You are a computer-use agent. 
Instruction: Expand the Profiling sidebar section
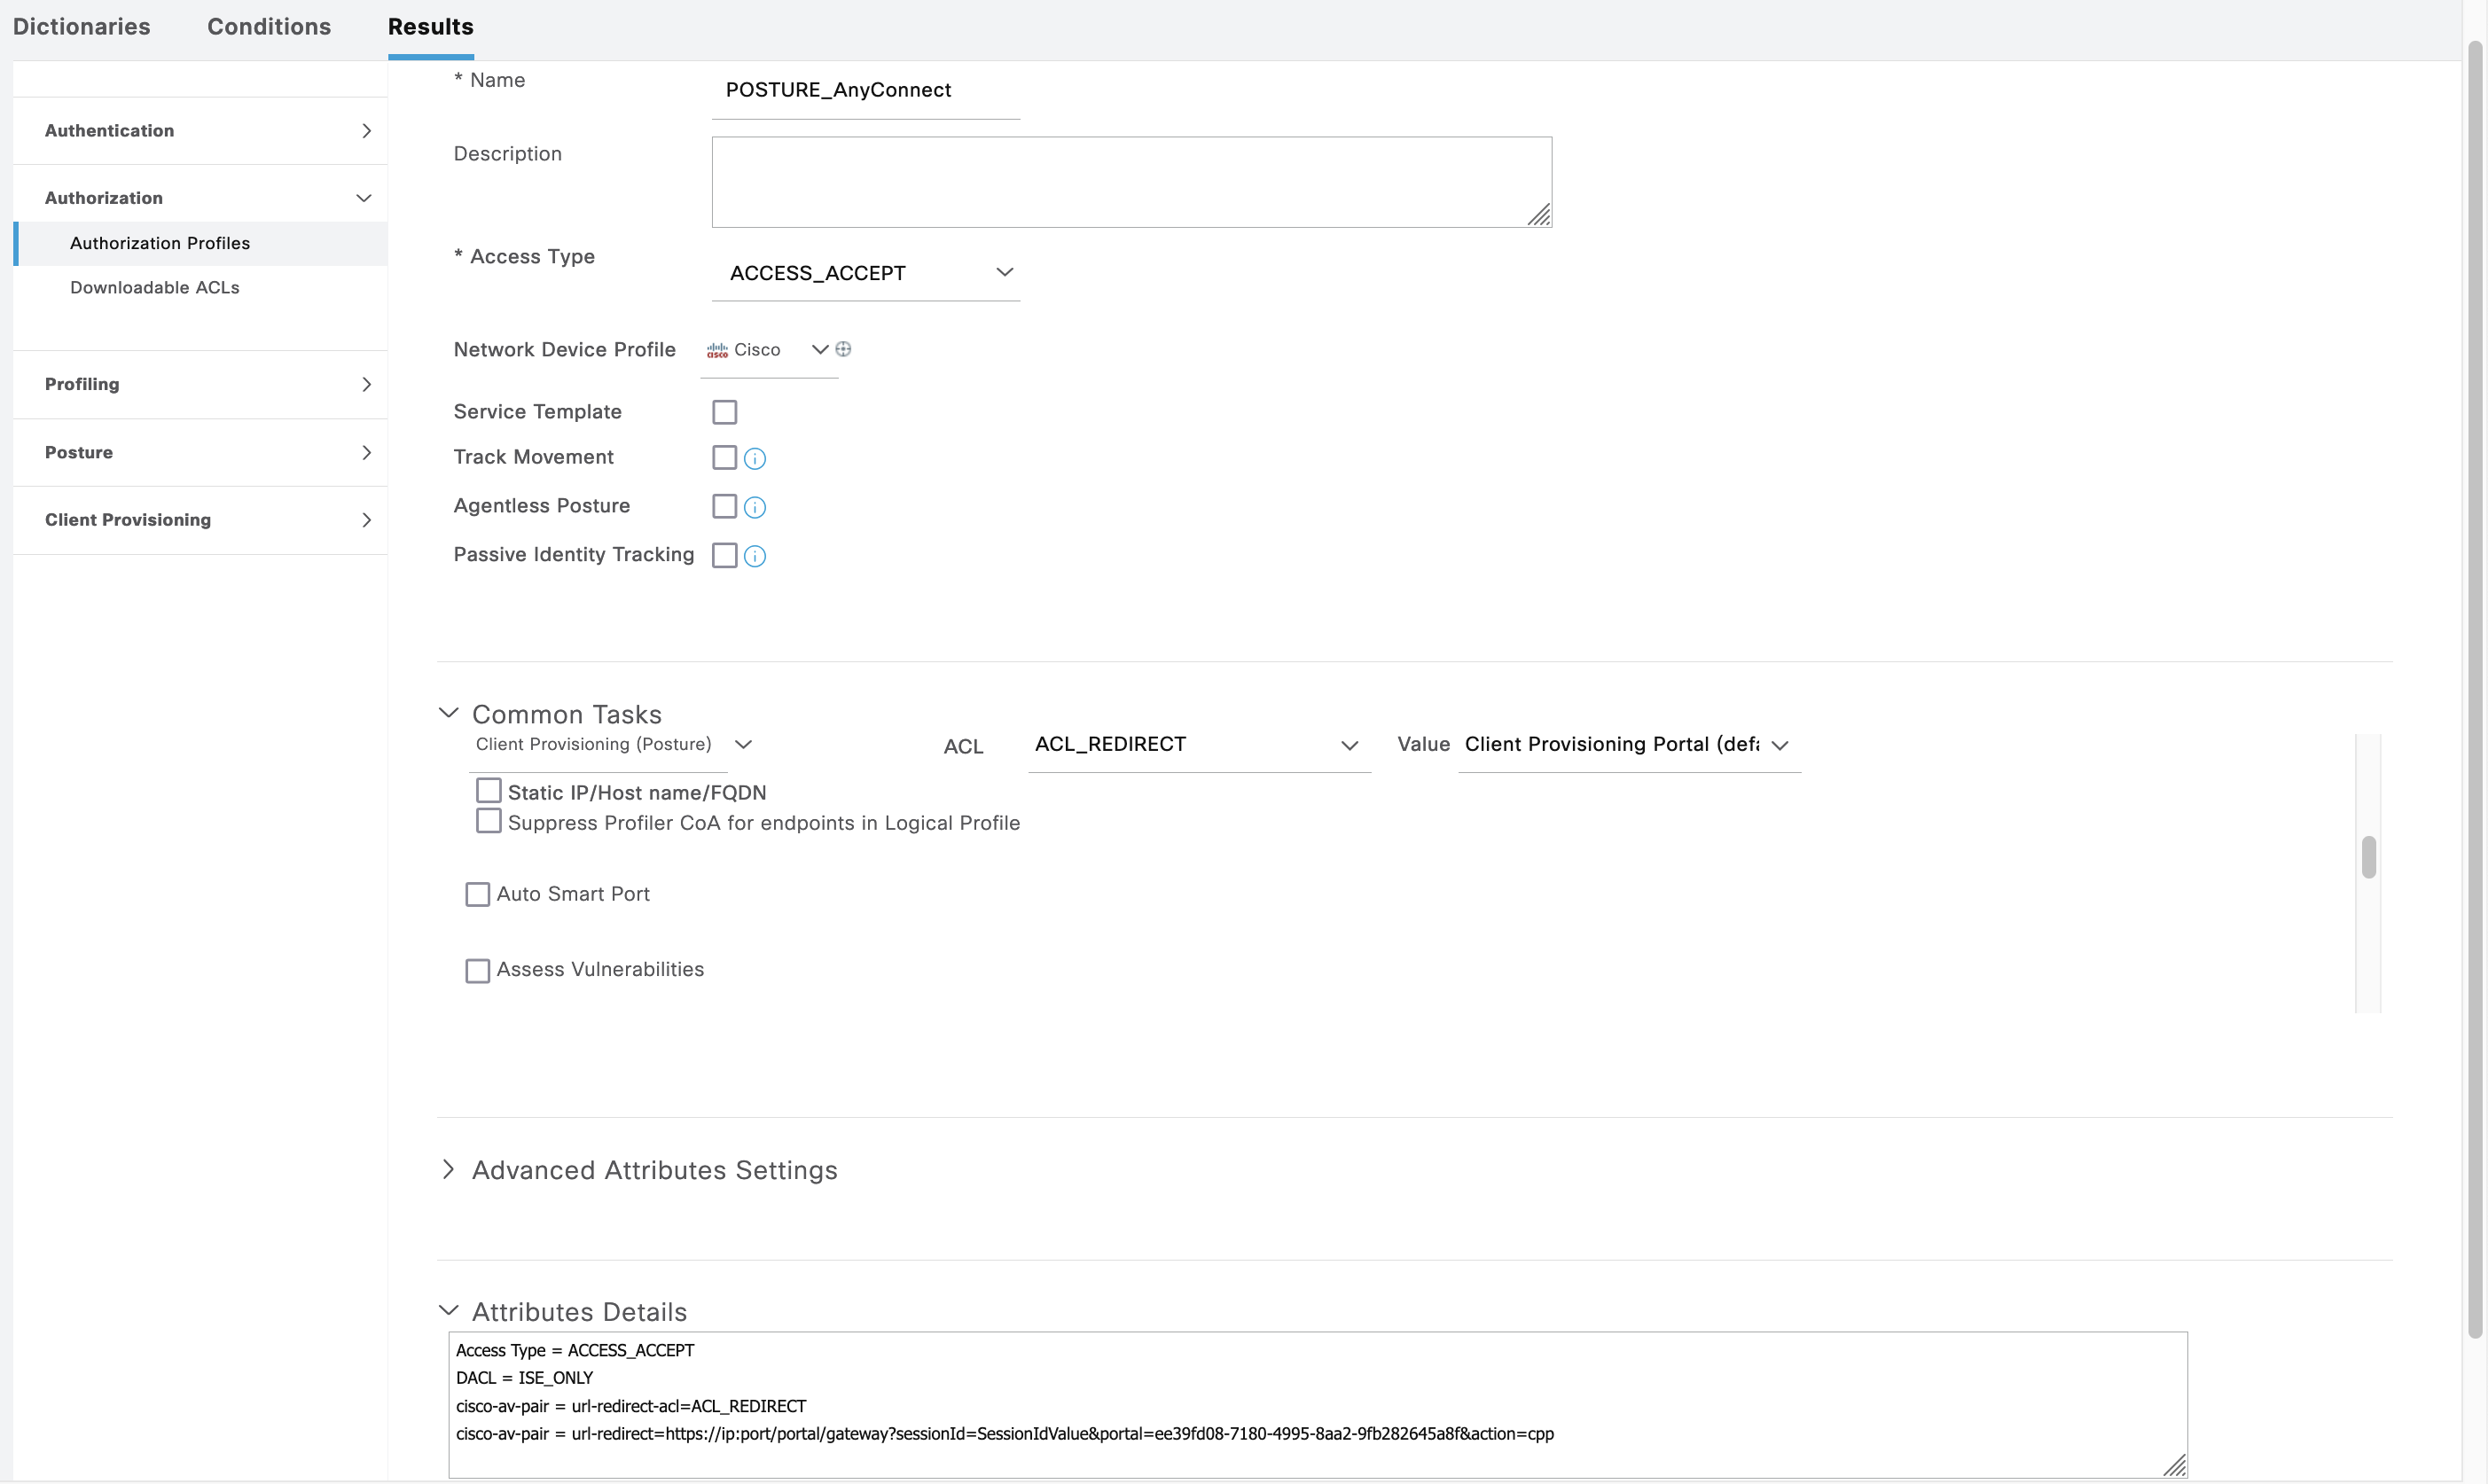pyautogui.click(x=200, y=384)
